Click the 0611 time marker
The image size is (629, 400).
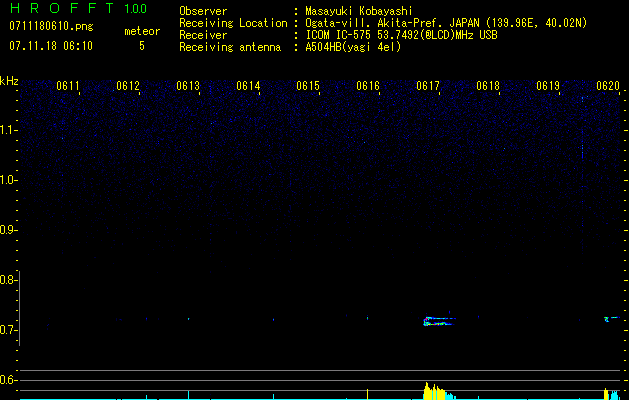(x=68, y=86)
